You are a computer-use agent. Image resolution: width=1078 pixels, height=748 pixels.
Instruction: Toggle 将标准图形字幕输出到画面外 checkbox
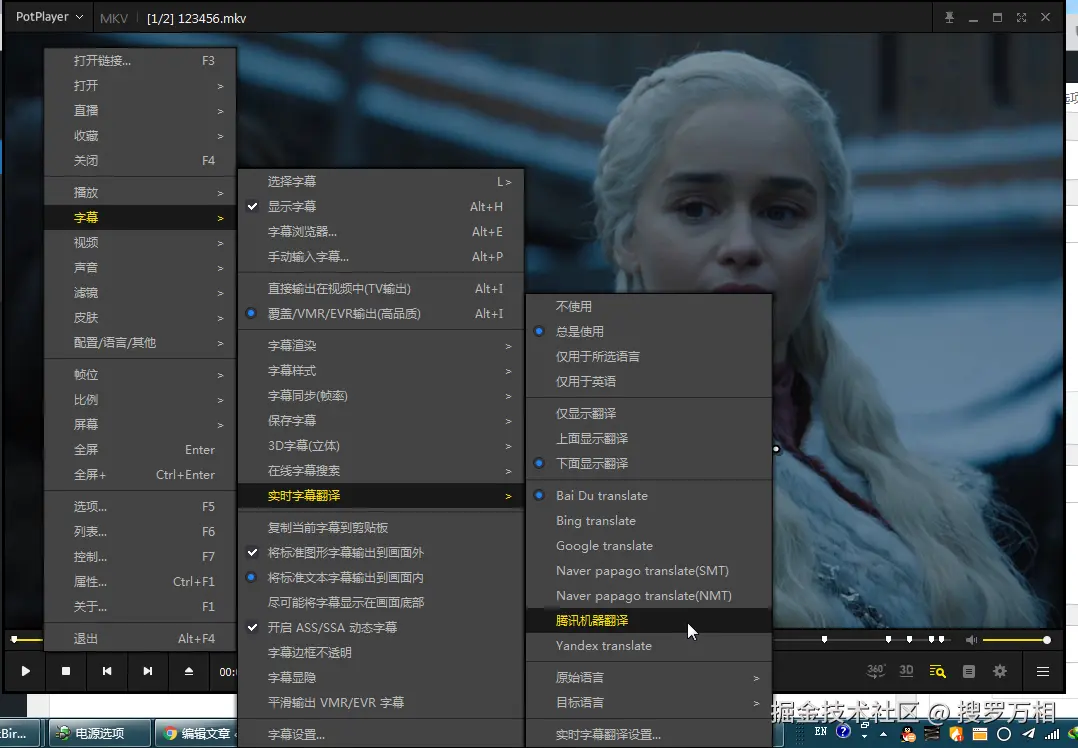coord(381,552)
